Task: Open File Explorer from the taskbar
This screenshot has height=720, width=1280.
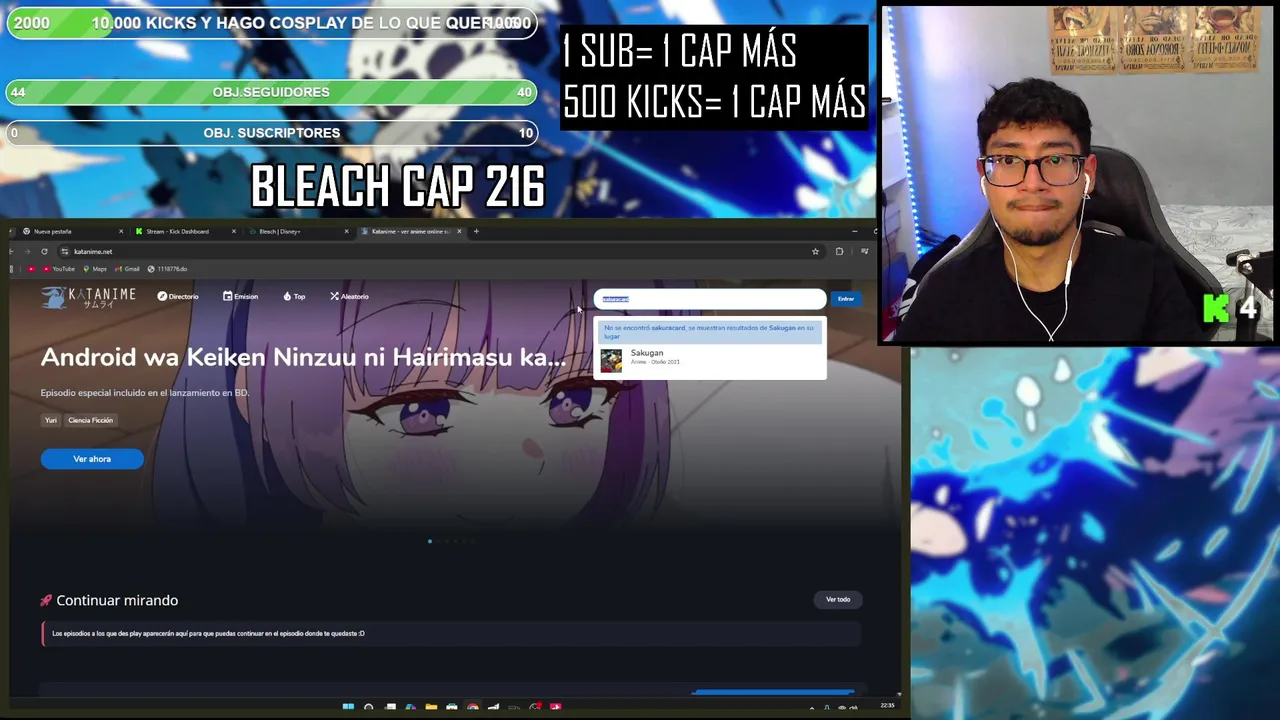Action: click(x=431, y=707)
